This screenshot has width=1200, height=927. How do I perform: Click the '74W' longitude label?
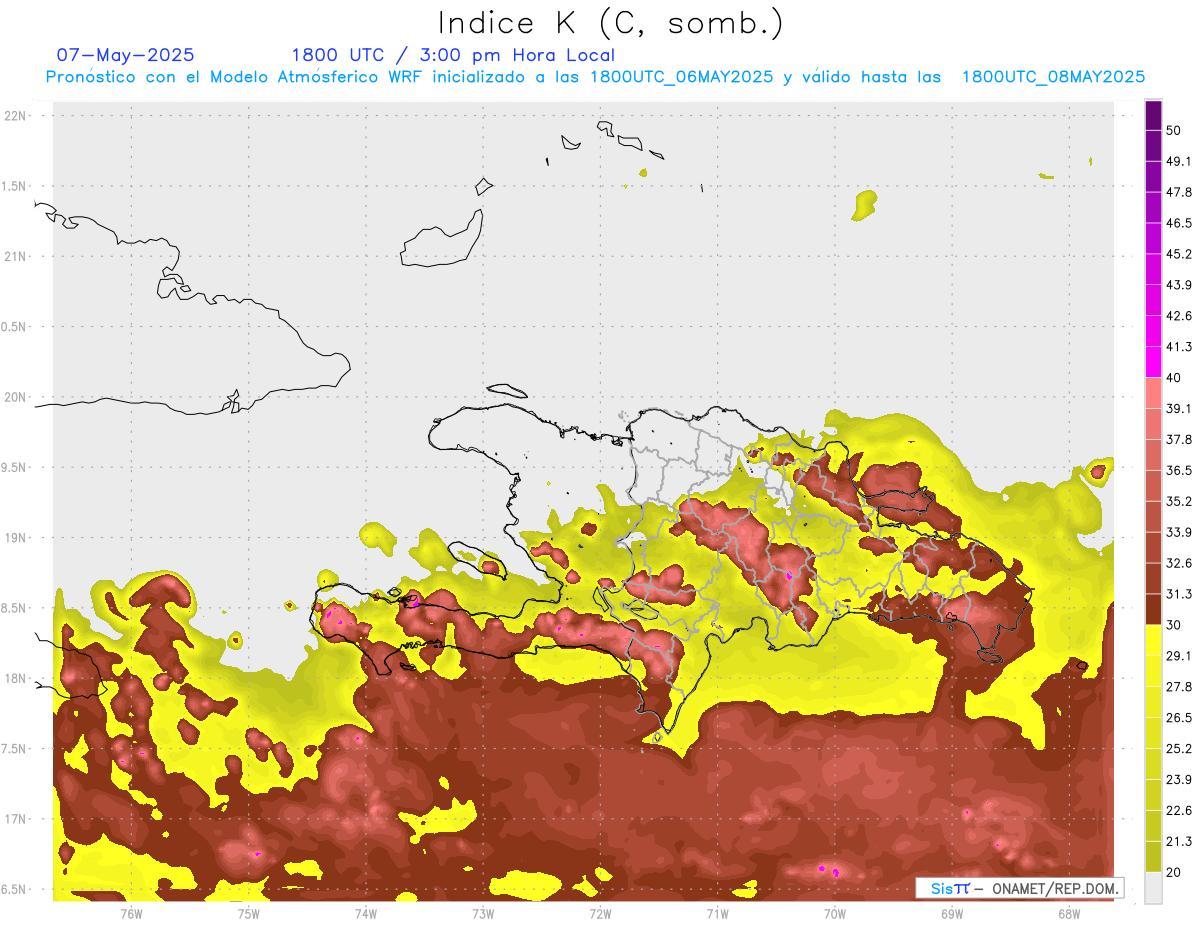[365, 913]
